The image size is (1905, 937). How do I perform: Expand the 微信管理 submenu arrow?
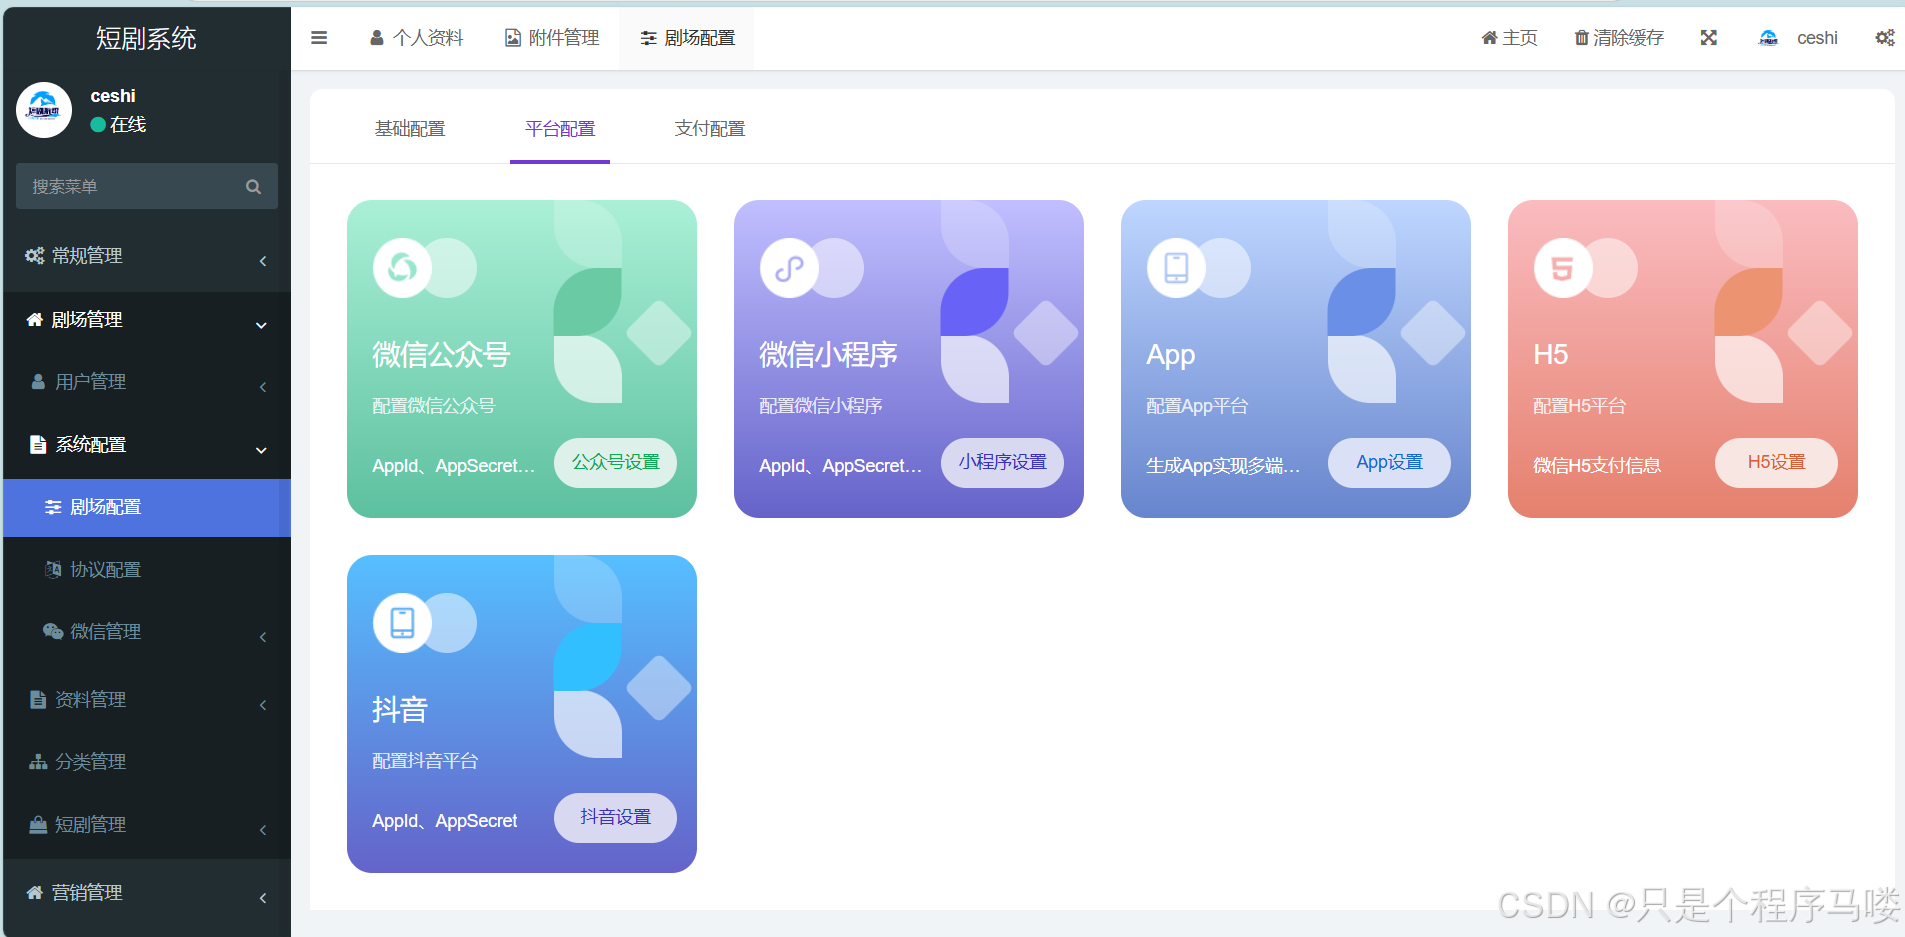pyautogui.click(x=263, y=637)
